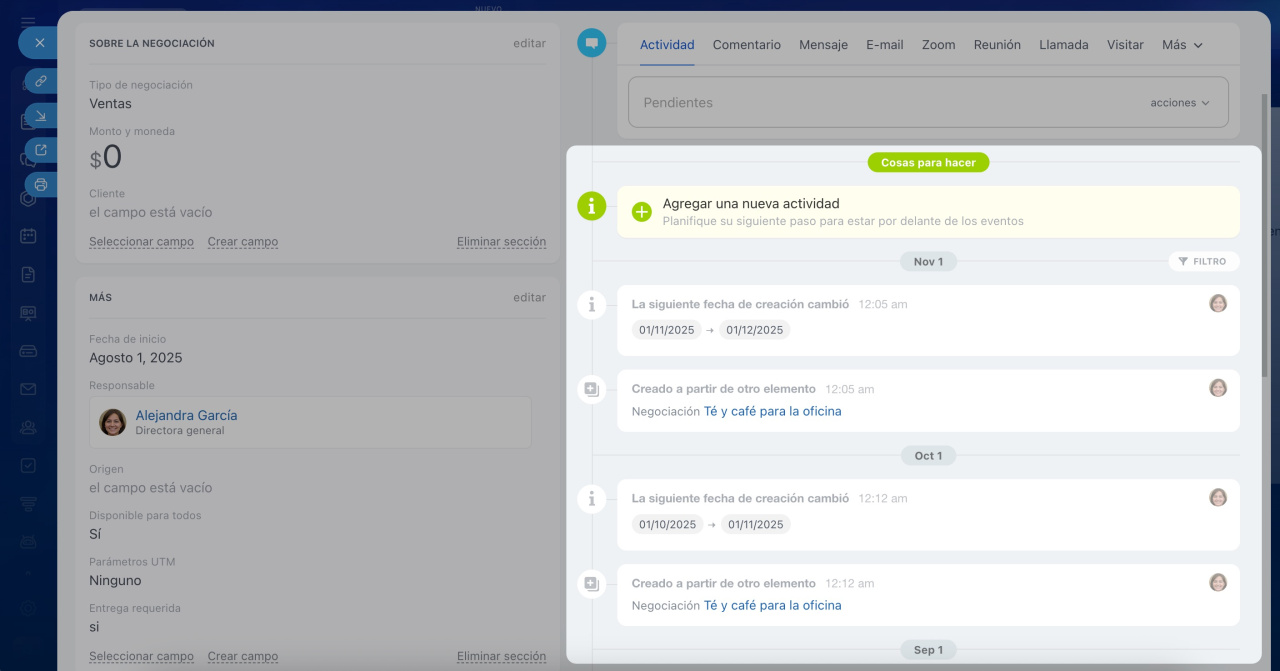Click the green plus add activity icon
This screenshot has width=1280, height=671.
pyautogui.click(x=642, y=212)
